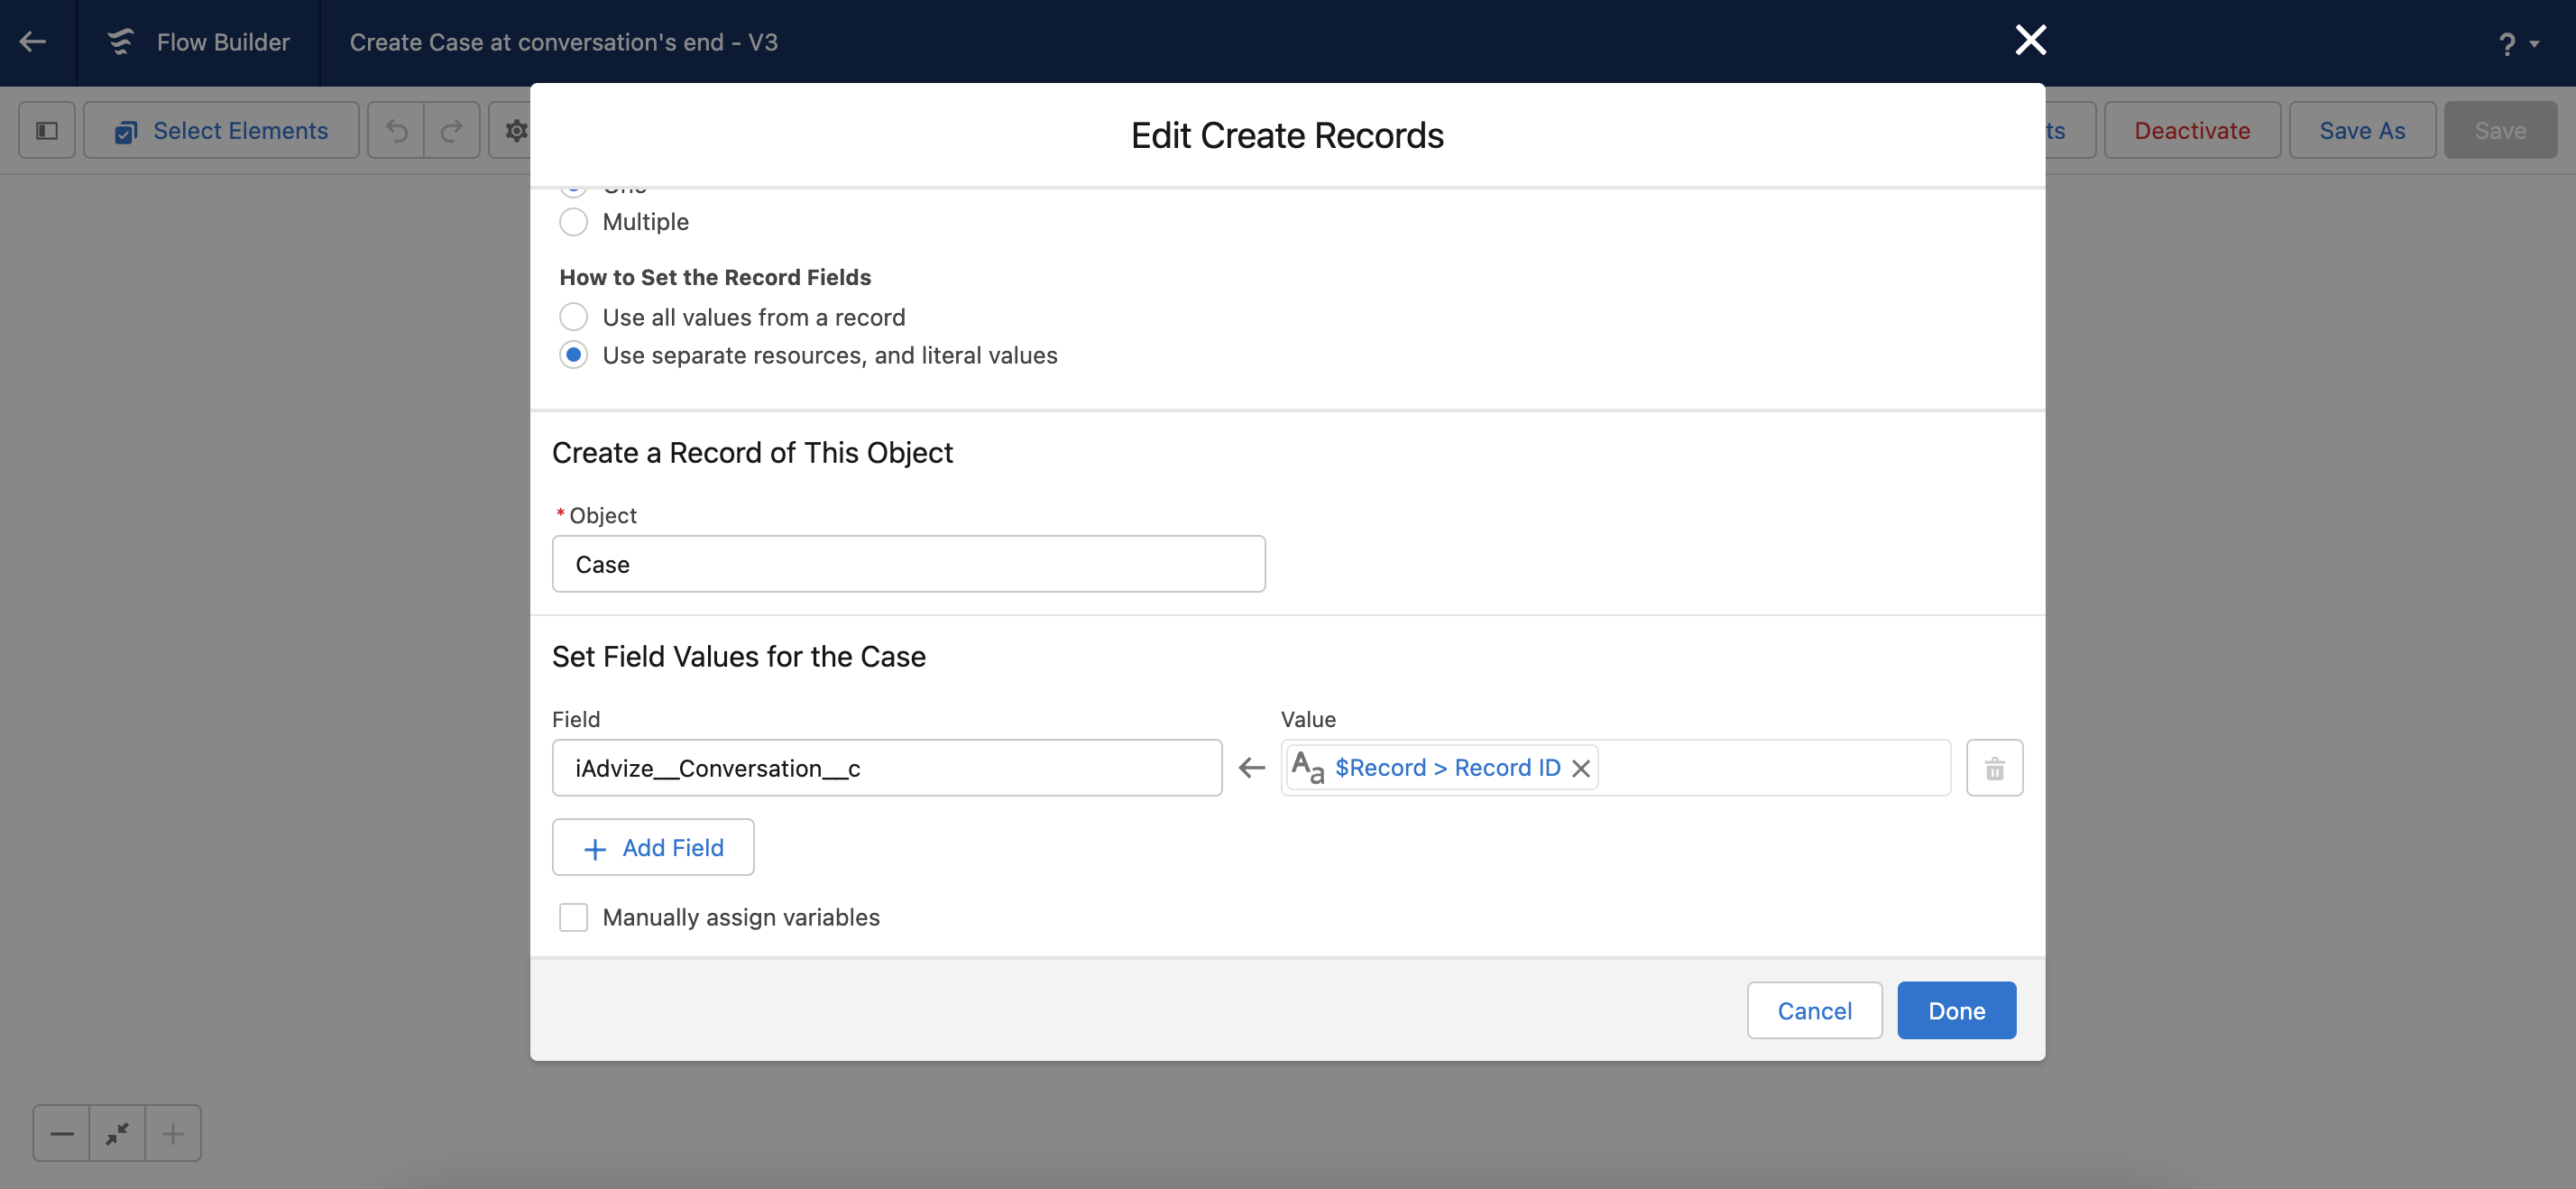Click Add Field button

[653, 848]
